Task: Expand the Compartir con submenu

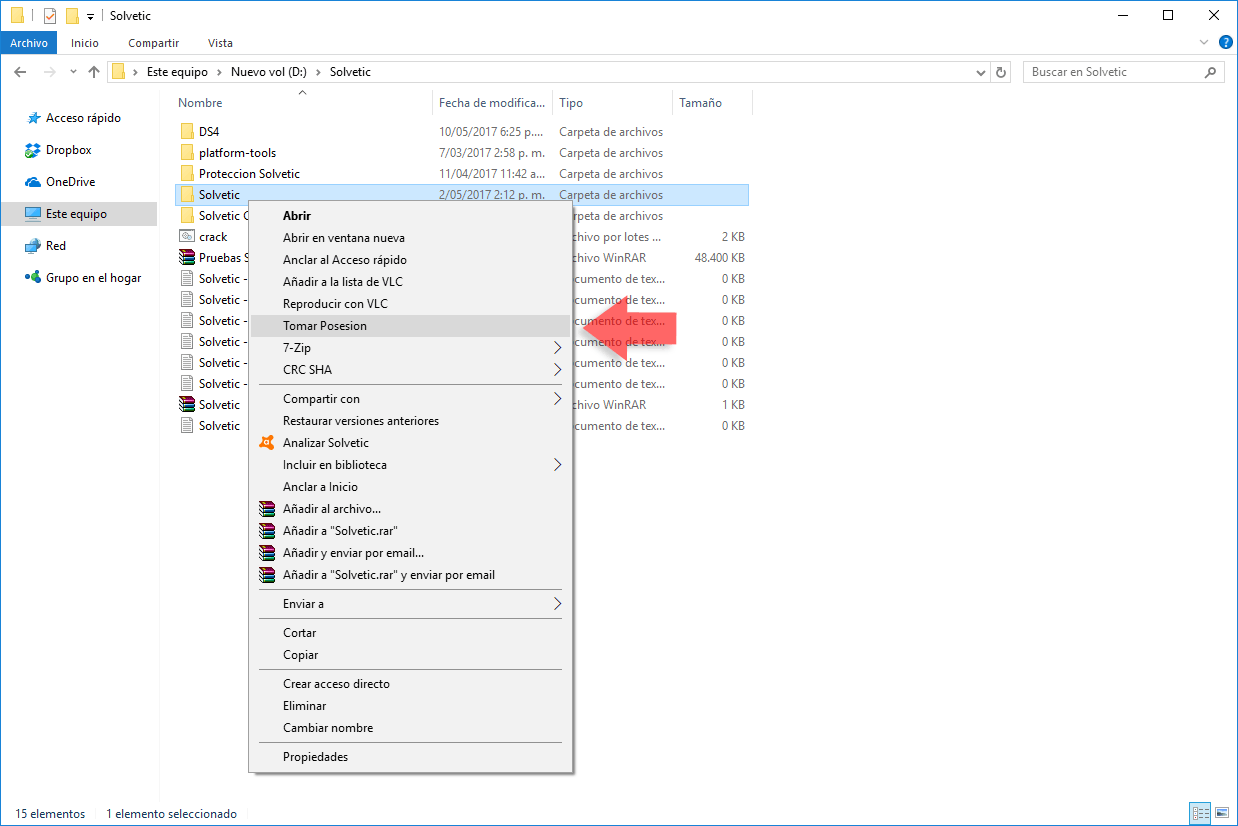Action: [x=410, y=399]
